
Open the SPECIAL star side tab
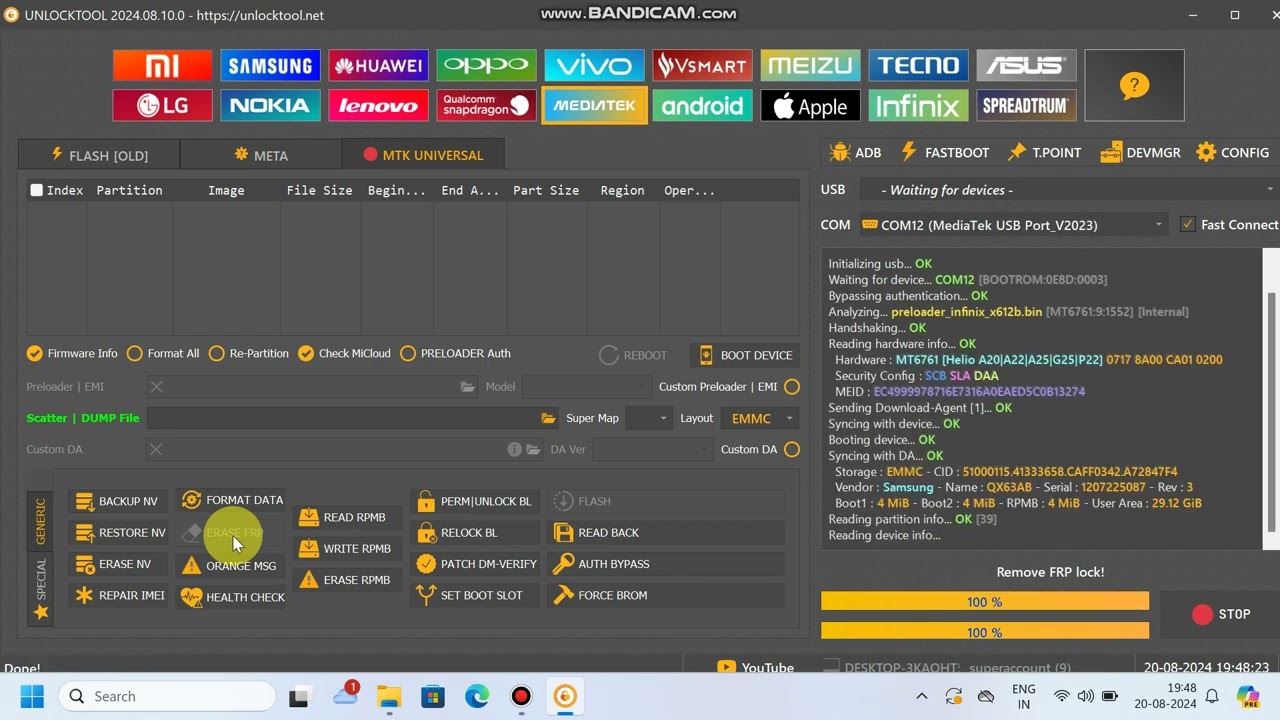click(41, 589)
